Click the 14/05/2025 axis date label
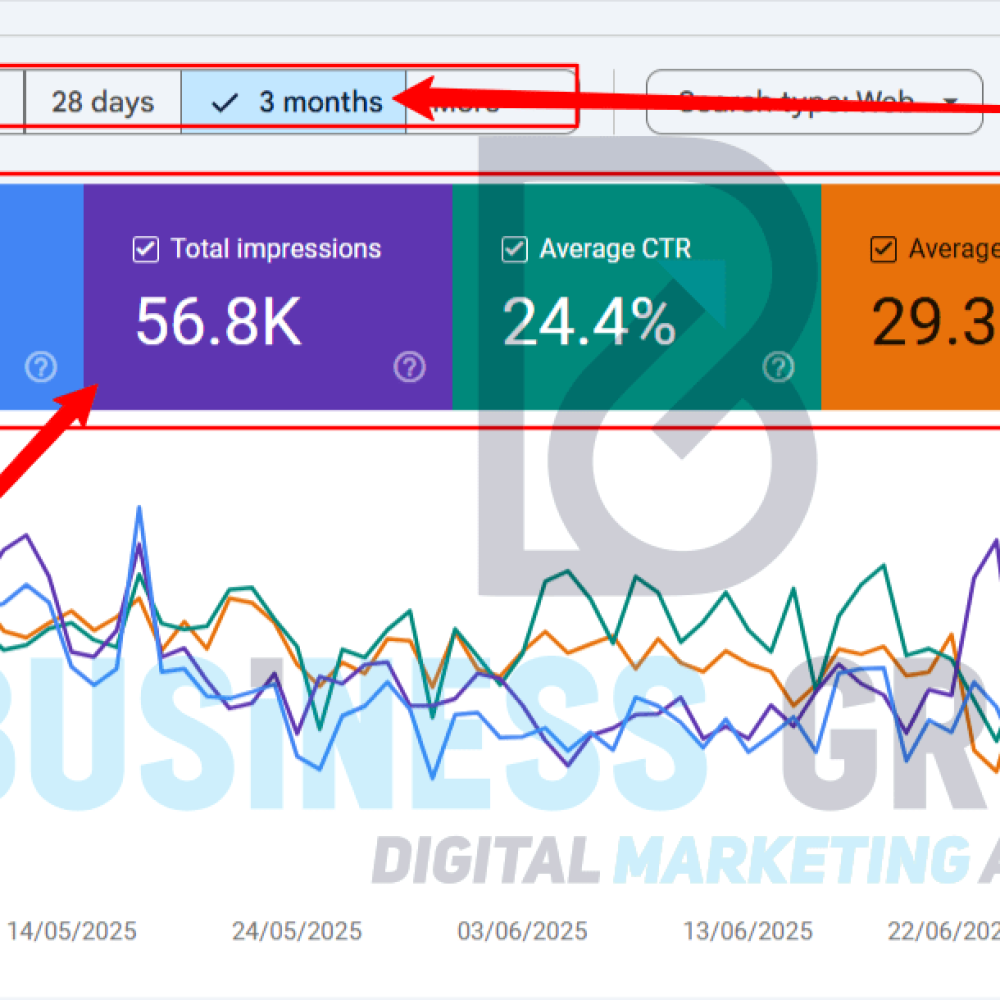The width and height of the screenshot is (1000, 1000). 71,931
